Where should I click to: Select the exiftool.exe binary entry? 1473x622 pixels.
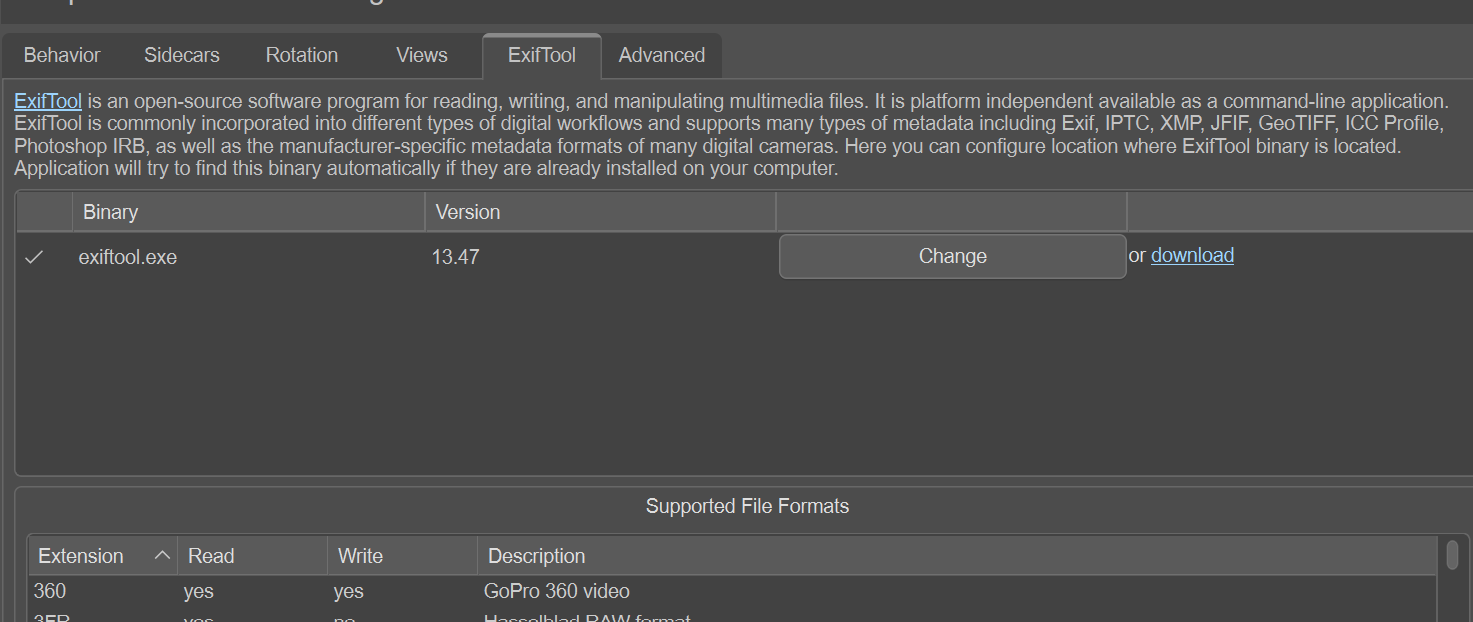(128, 258)
